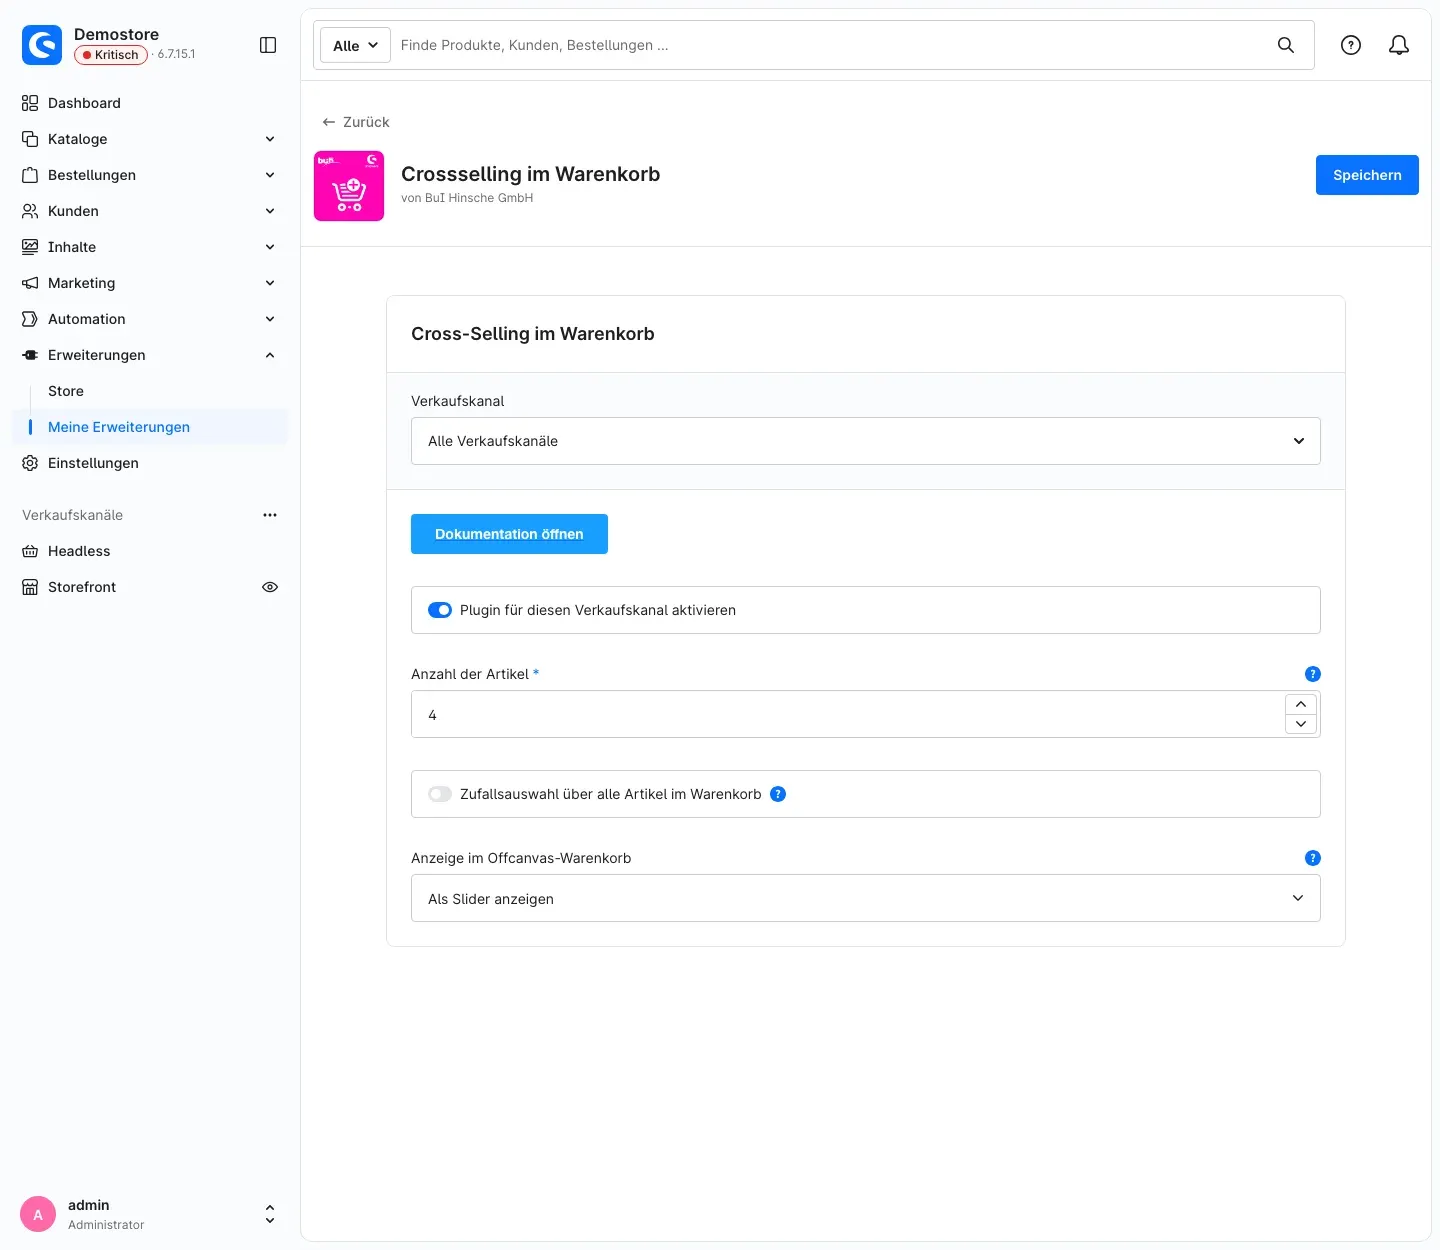The image size is (1440, 1250).
Task: Open the Headless sales channel
Action: 150,551
